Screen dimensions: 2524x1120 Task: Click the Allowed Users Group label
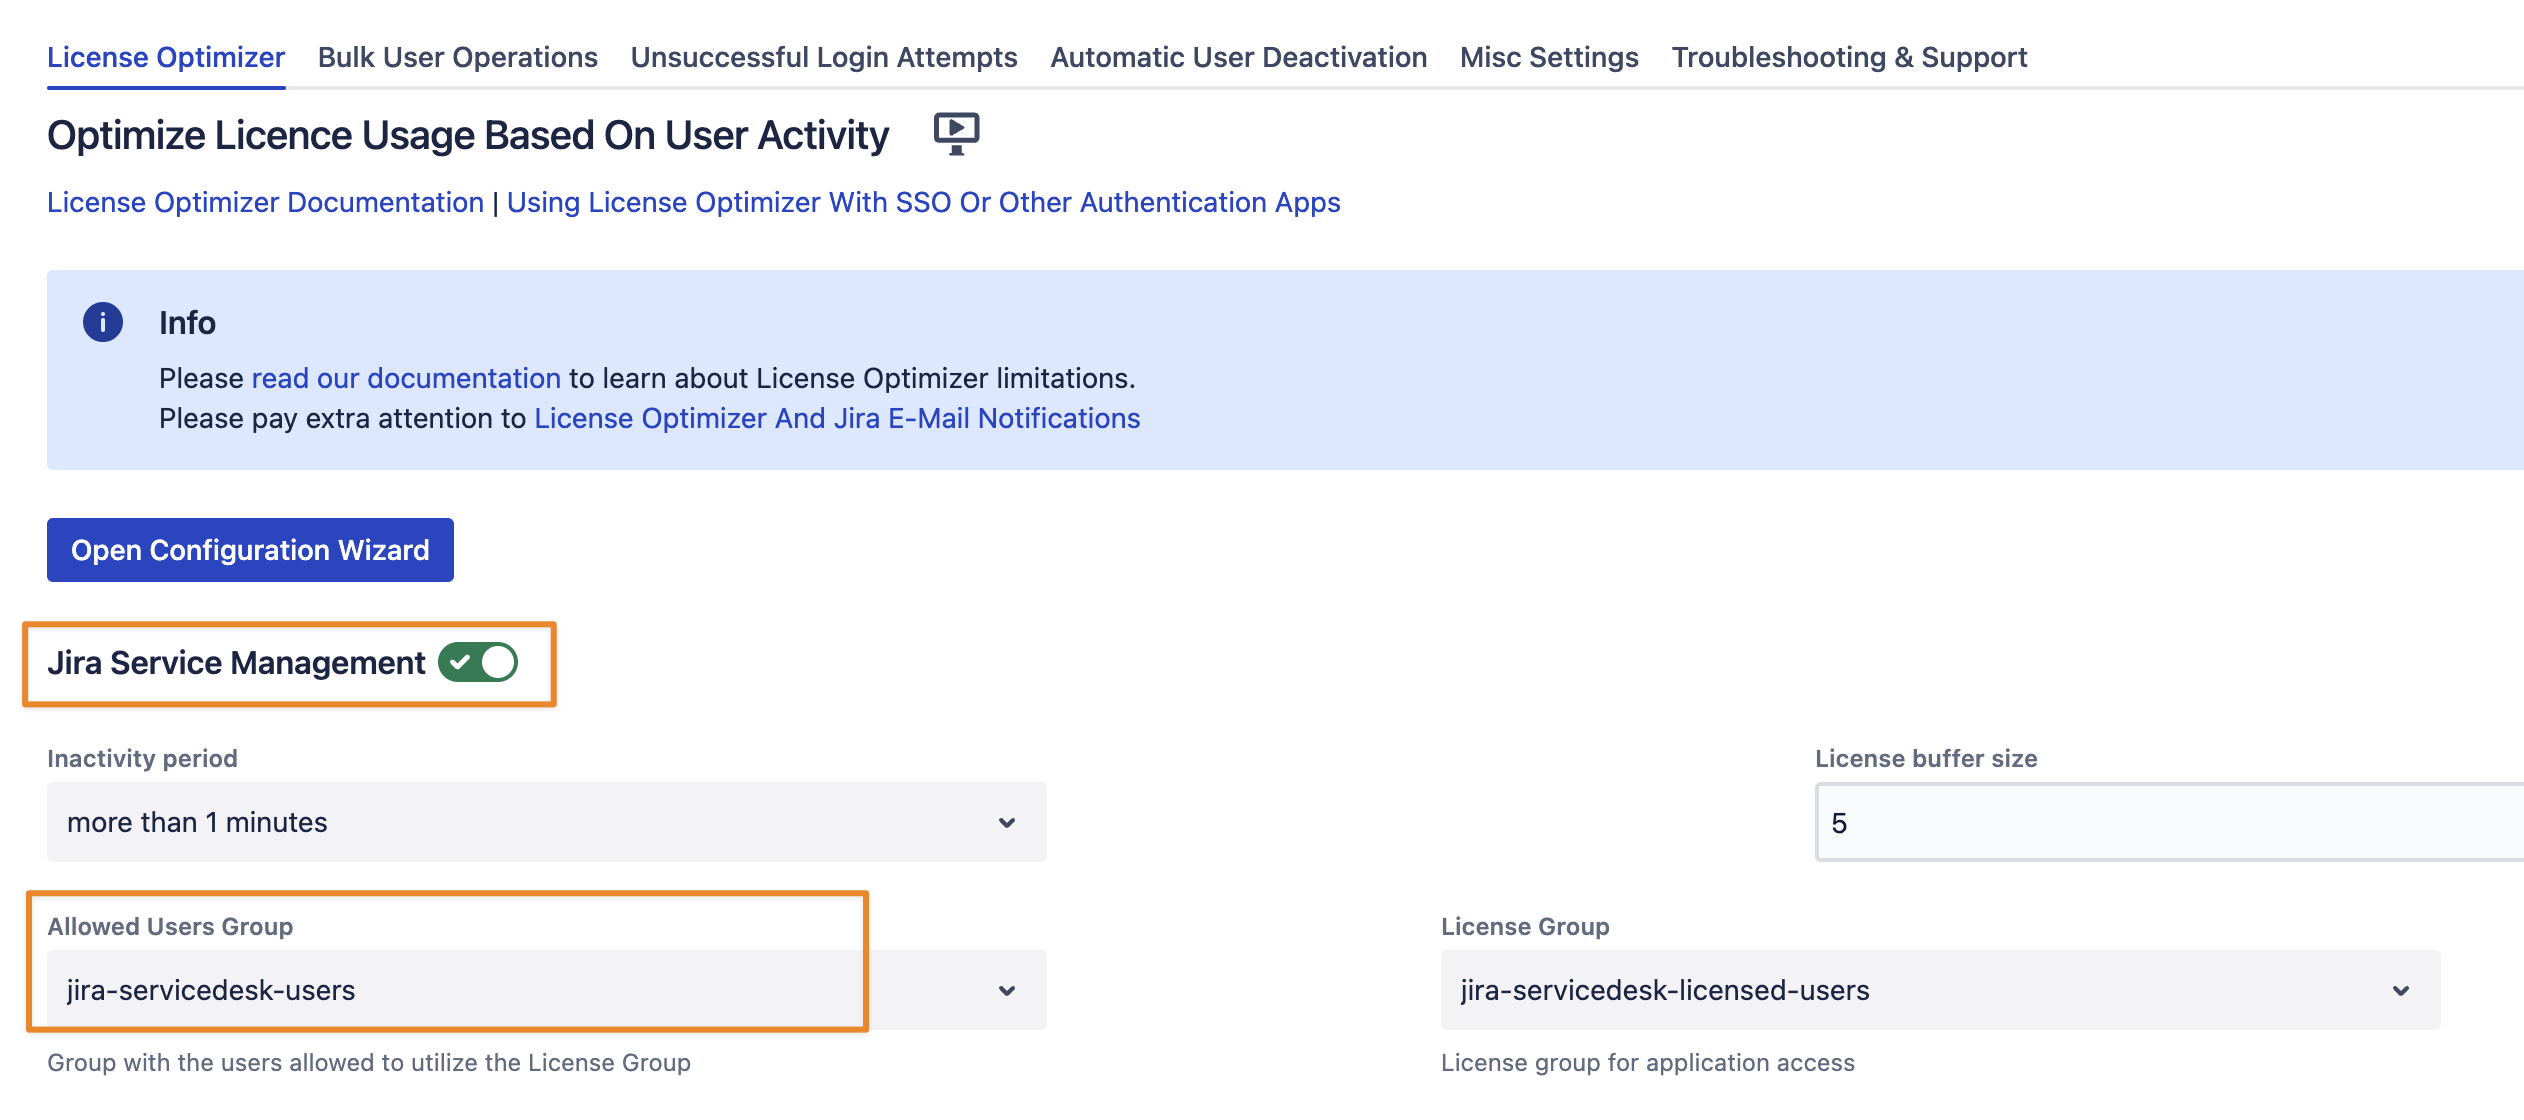170,926
